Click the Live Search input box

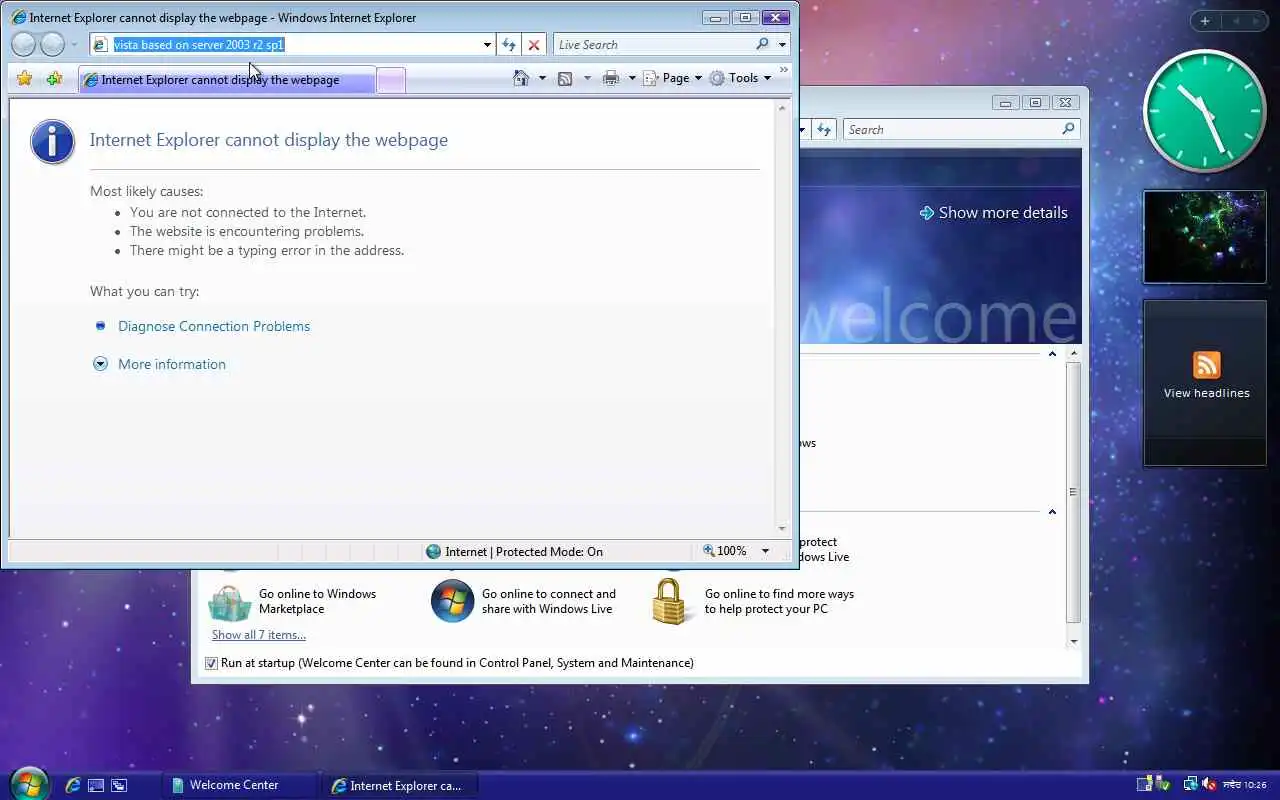click(x=652, y=44)
